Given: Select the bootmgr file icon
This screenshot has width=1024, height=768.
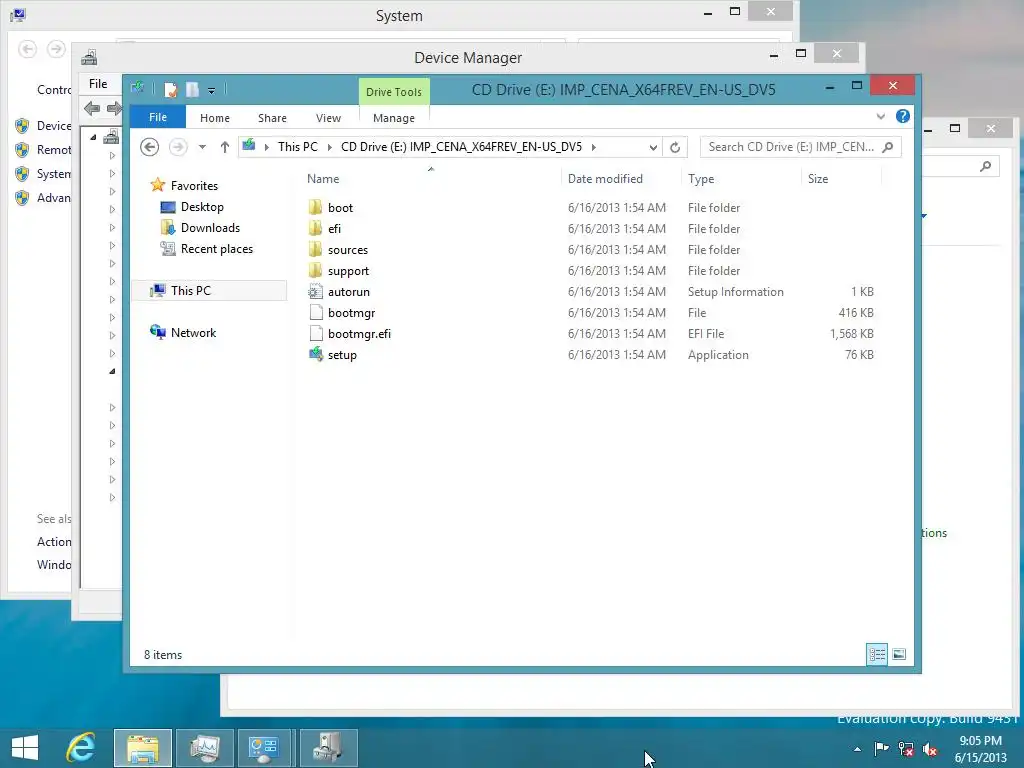Looking at the screenshot, I should tap(315, 313).
